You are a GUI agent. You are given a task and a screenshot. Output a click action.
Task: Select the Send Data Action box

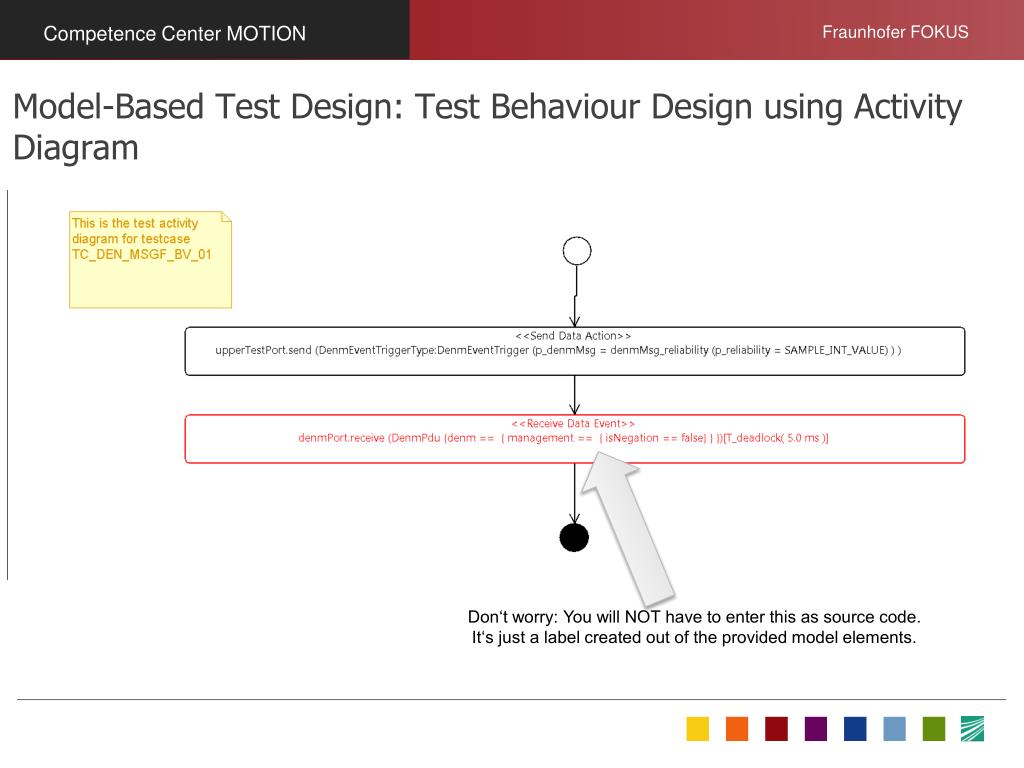(x=575, y=351)
